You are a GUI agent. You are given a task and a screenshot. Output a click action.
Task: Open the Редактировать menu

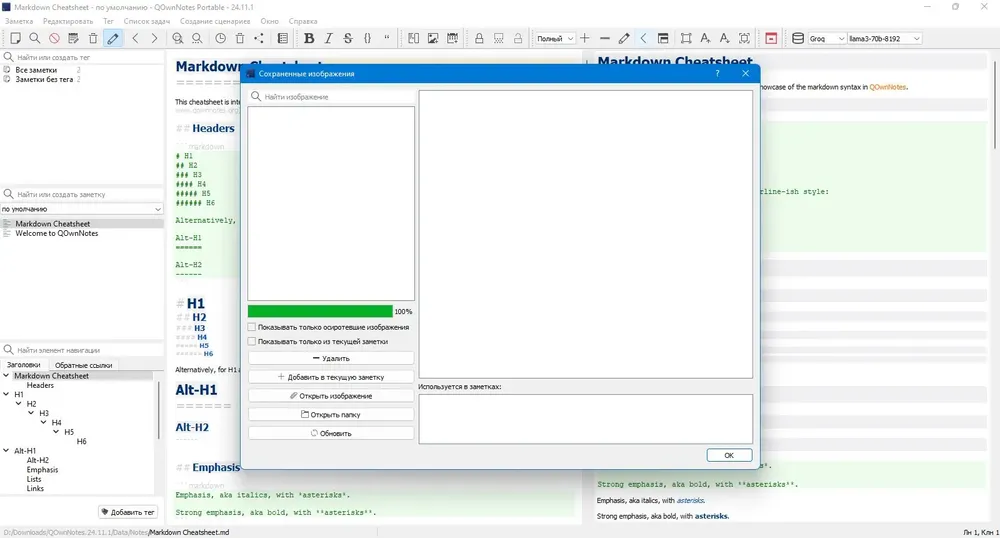[x=68, y=21]
